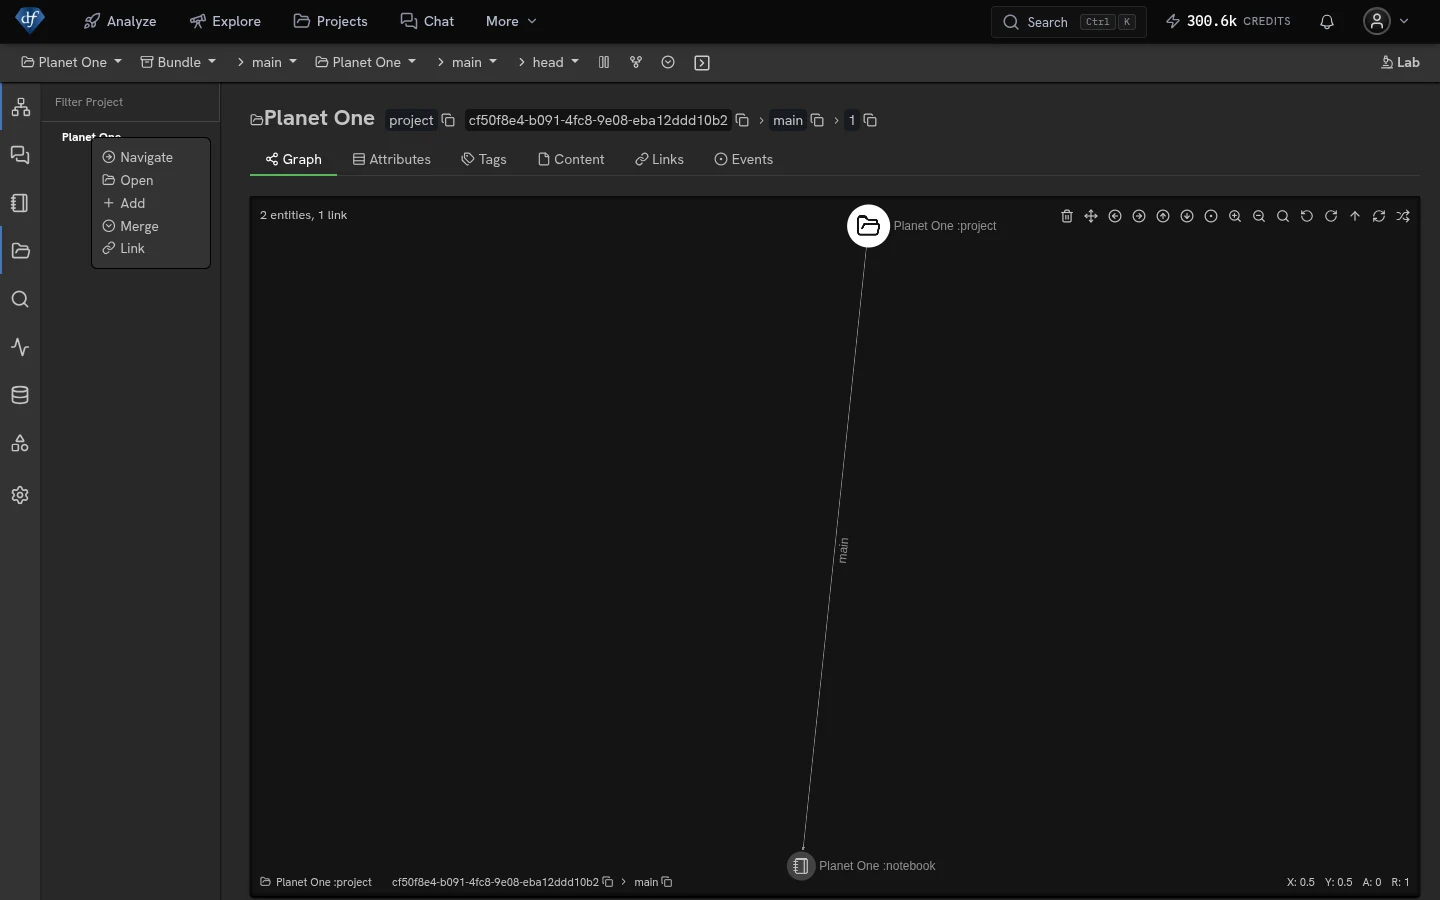Open the notebook sidebar icon
The height and width of the screenshot is (900, 1440).
tap(20, 203)
